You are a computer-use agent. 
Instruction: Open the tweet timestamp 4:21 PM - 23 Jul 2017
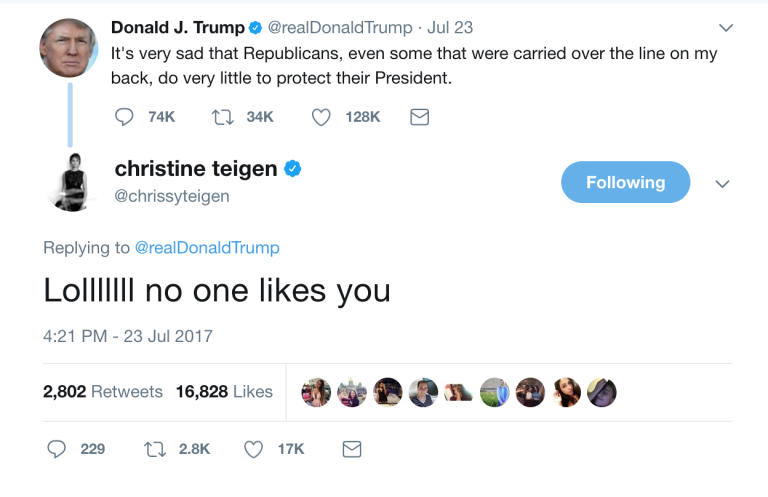coord(128,336)
